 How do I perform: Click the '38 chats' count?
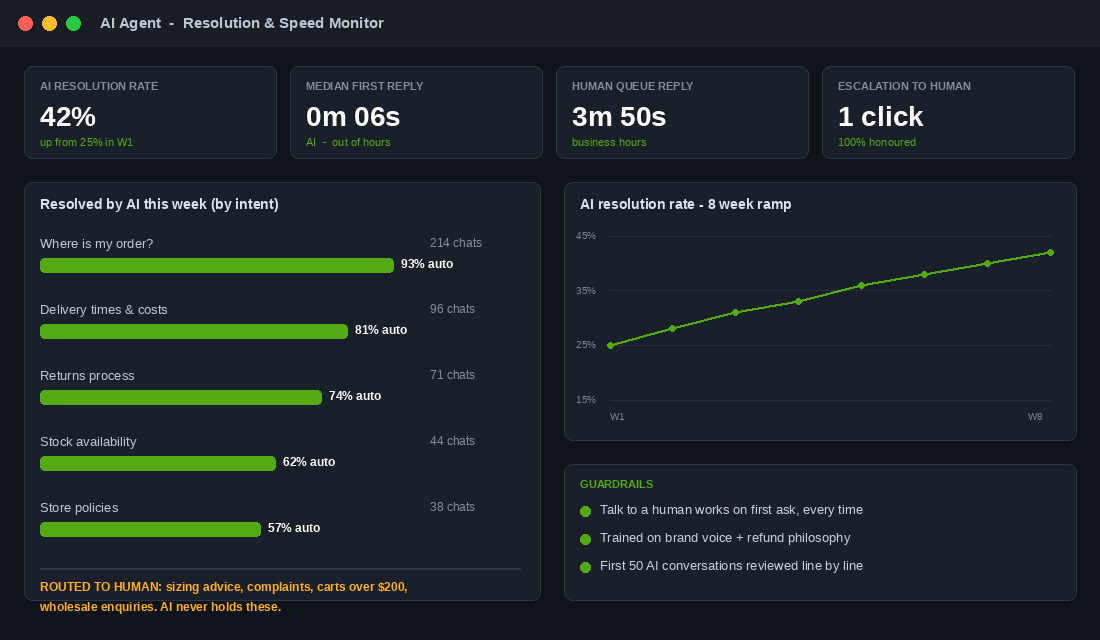click(x=452, y=507)
